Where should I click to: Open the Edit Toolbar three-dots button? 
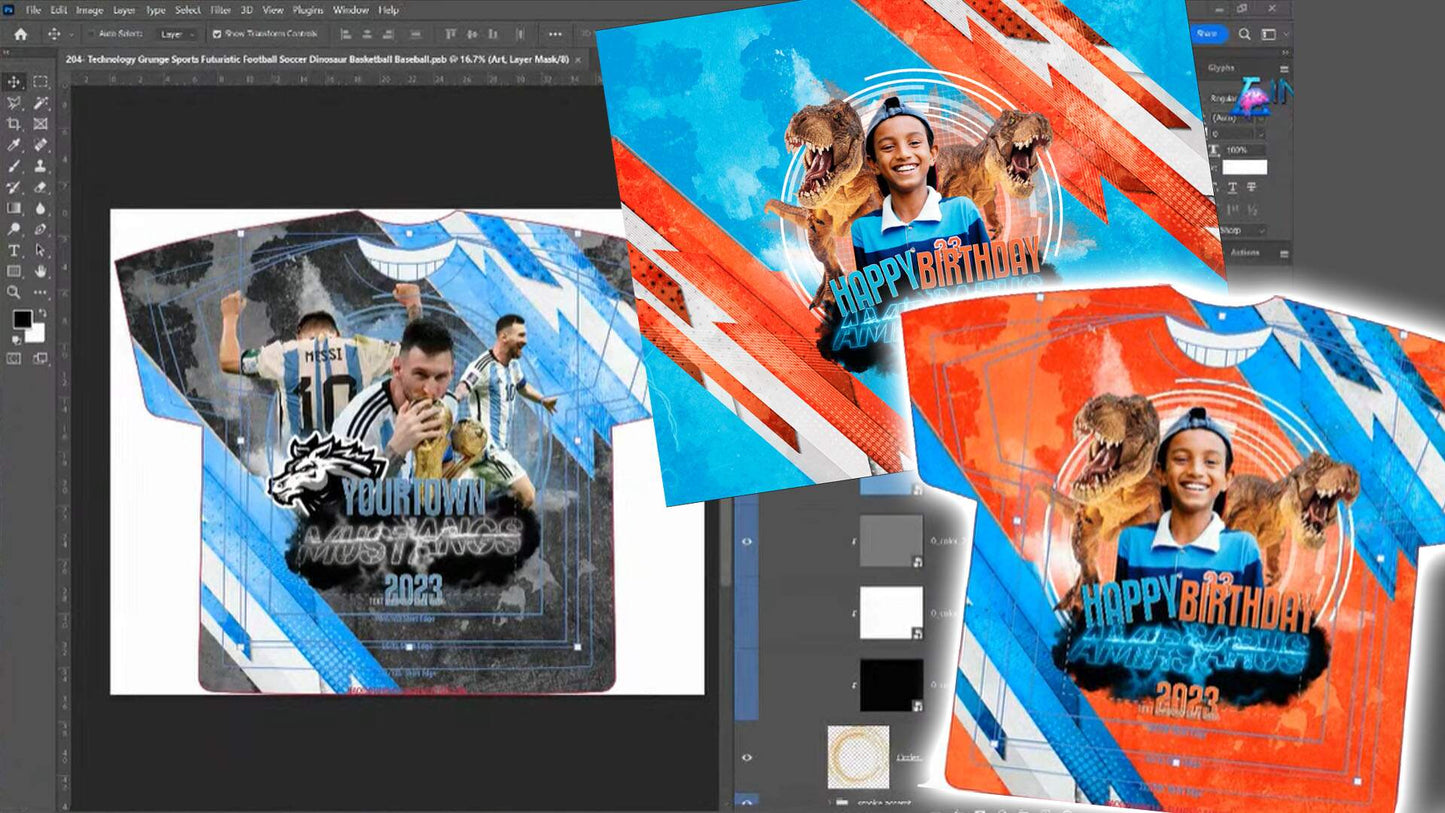coord(40,292)
